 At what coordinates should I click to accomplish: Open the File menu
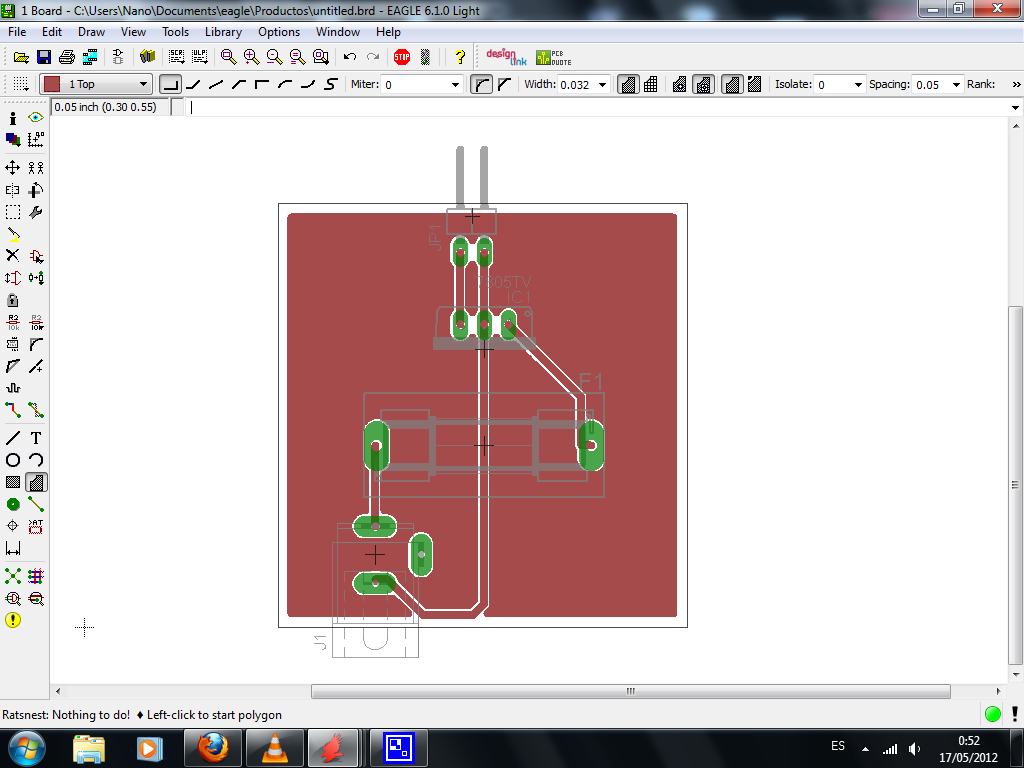tap(17, 32)
